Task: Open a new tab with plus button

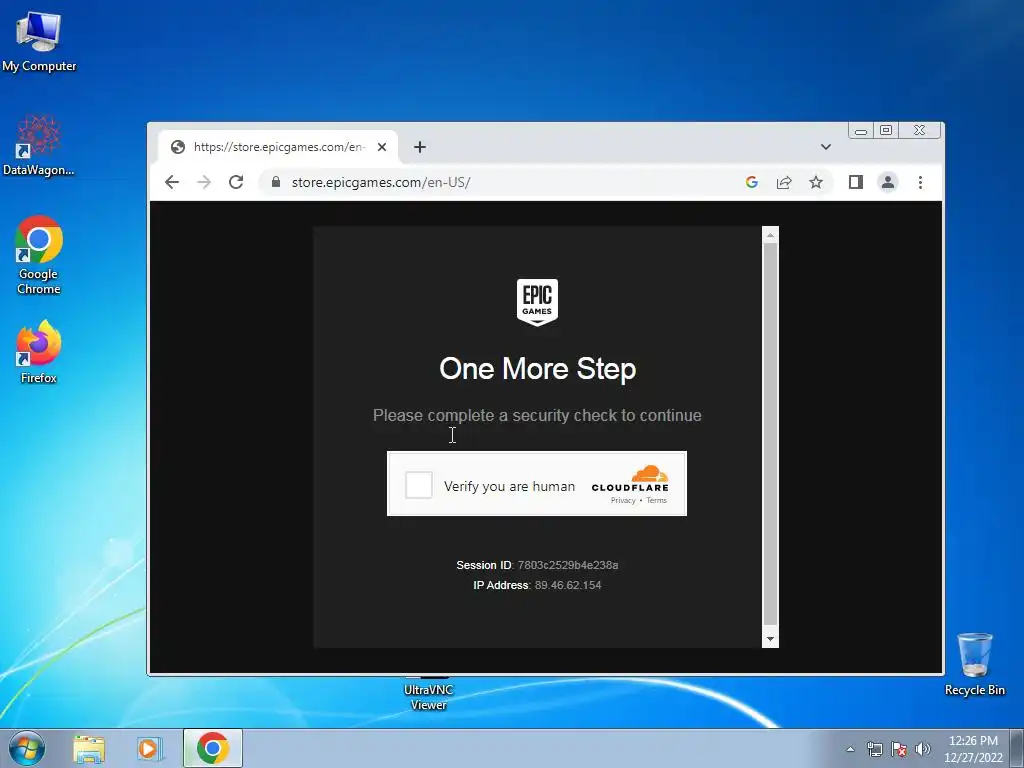Action: pyautogui.click(x=420, y=147)
